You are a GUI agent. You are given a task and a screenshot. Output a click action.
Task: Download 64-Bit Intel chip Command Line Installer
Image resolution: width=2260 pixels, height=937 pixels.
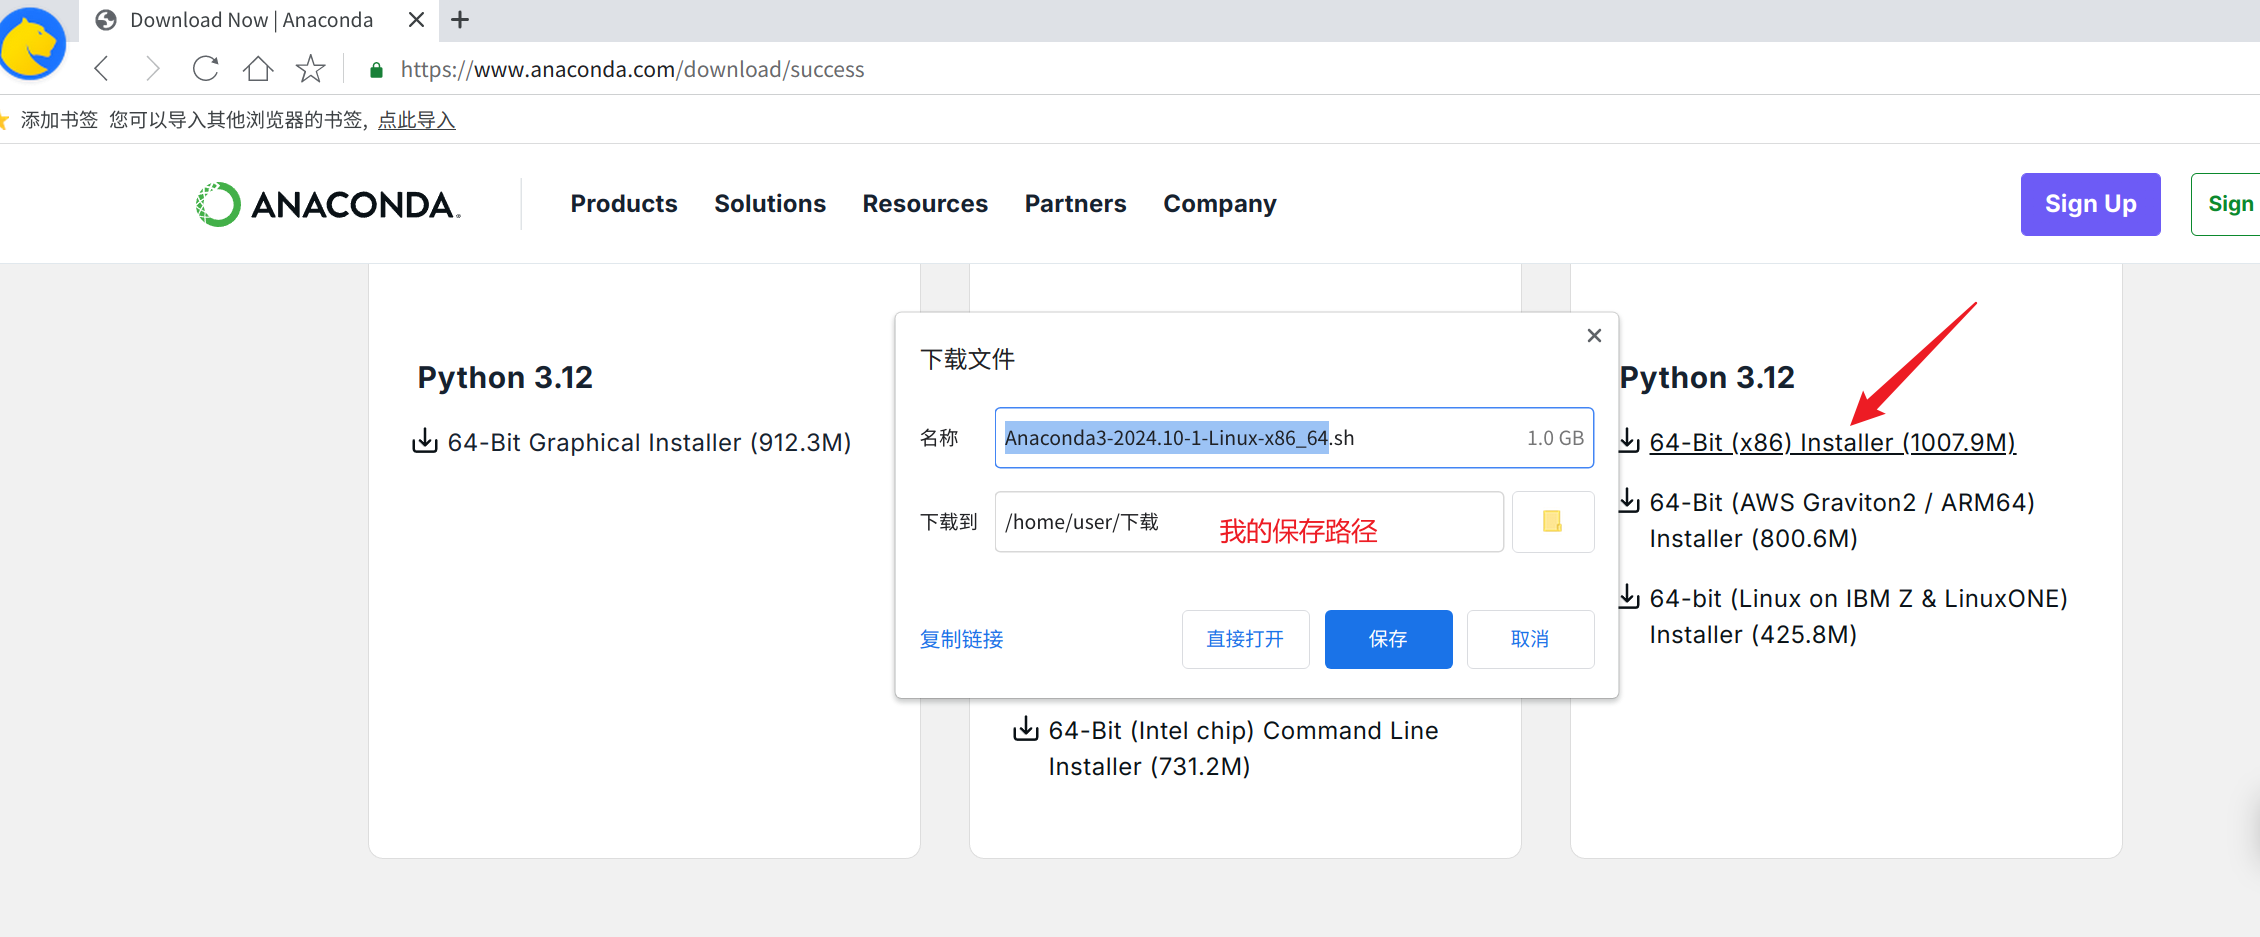(x=1243, y=748)
